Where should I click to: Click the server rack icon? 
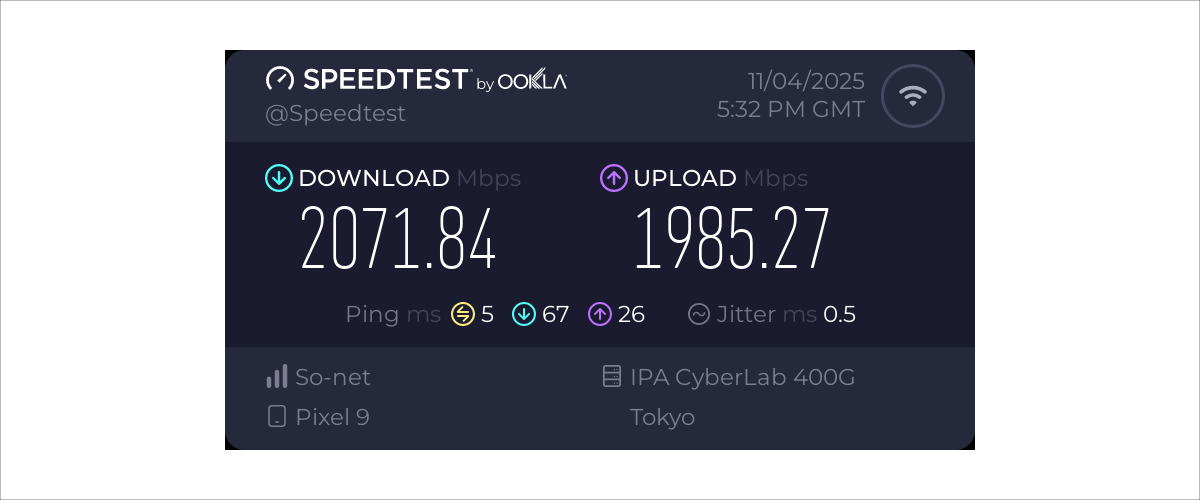click(x=612, y=377)
